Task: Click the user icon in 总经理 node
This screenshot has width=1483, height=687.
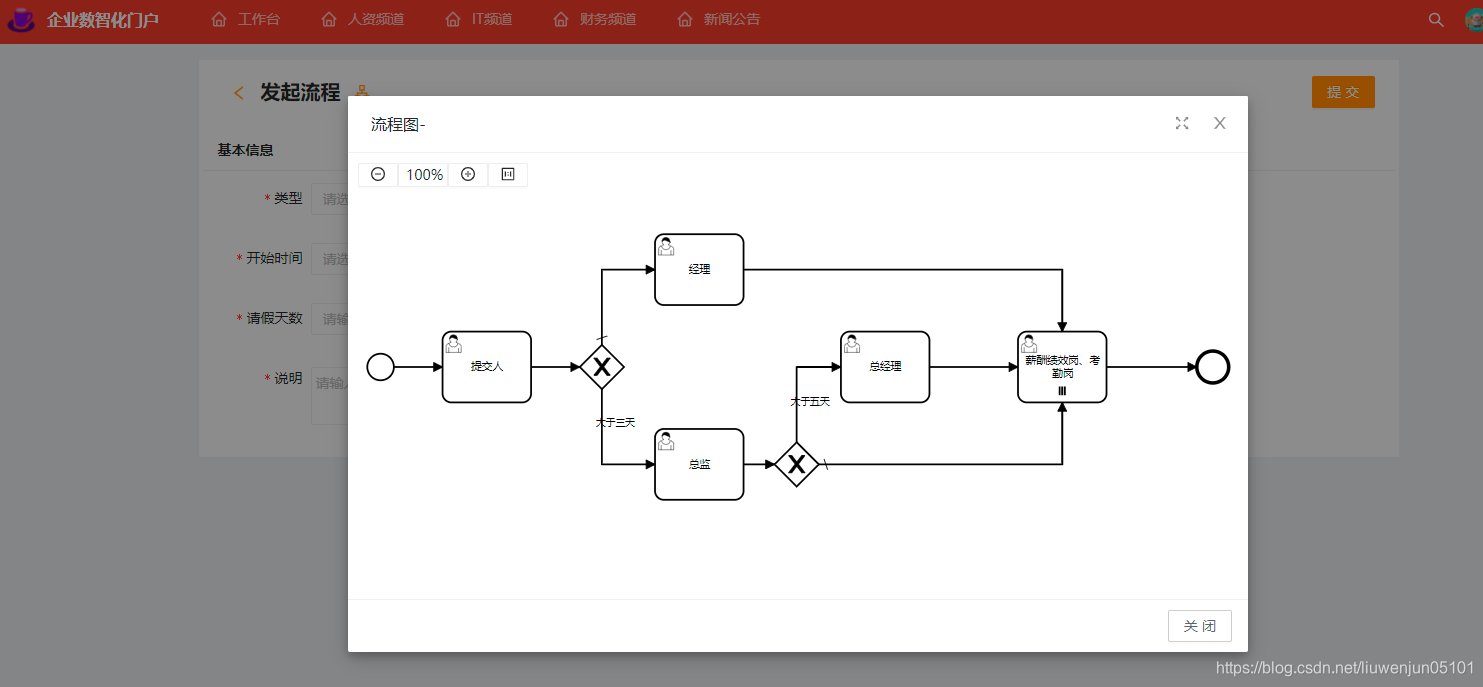Action: click(852, 344)
